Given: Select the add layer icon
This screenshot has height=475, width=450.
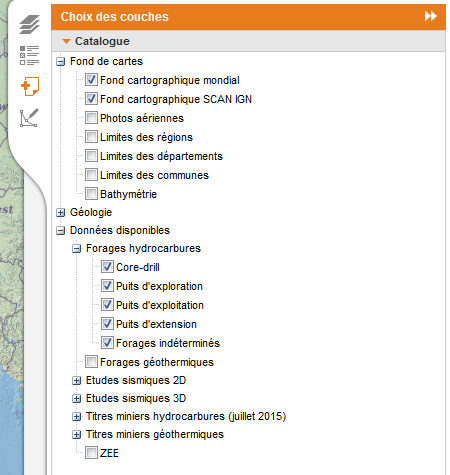Looking at the screenshot, I should coord(30,86).
